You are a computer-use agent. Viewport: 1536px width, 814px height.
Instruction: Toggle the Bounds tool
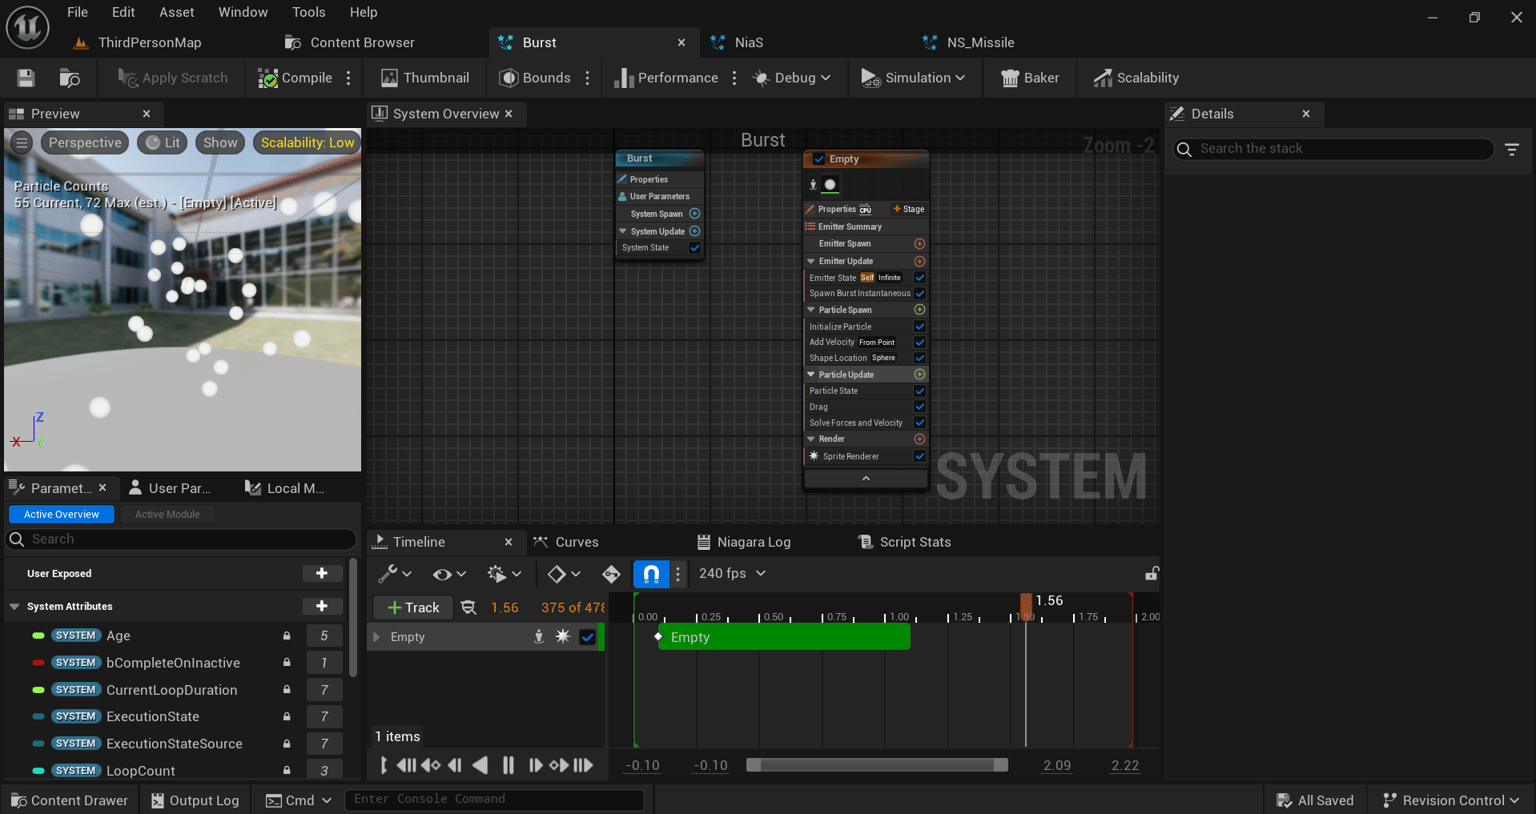point(535,78)
